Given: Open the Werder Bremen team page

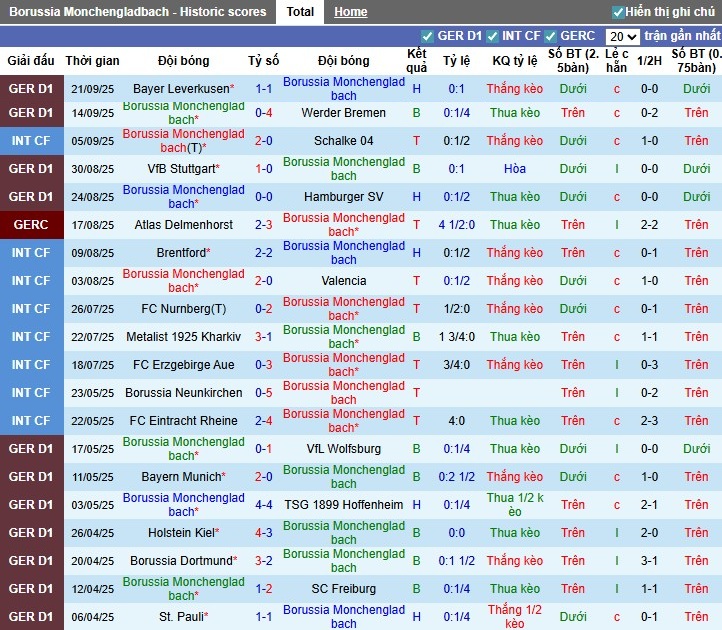Looking at the screenshot, I should (x=343, y=113).
